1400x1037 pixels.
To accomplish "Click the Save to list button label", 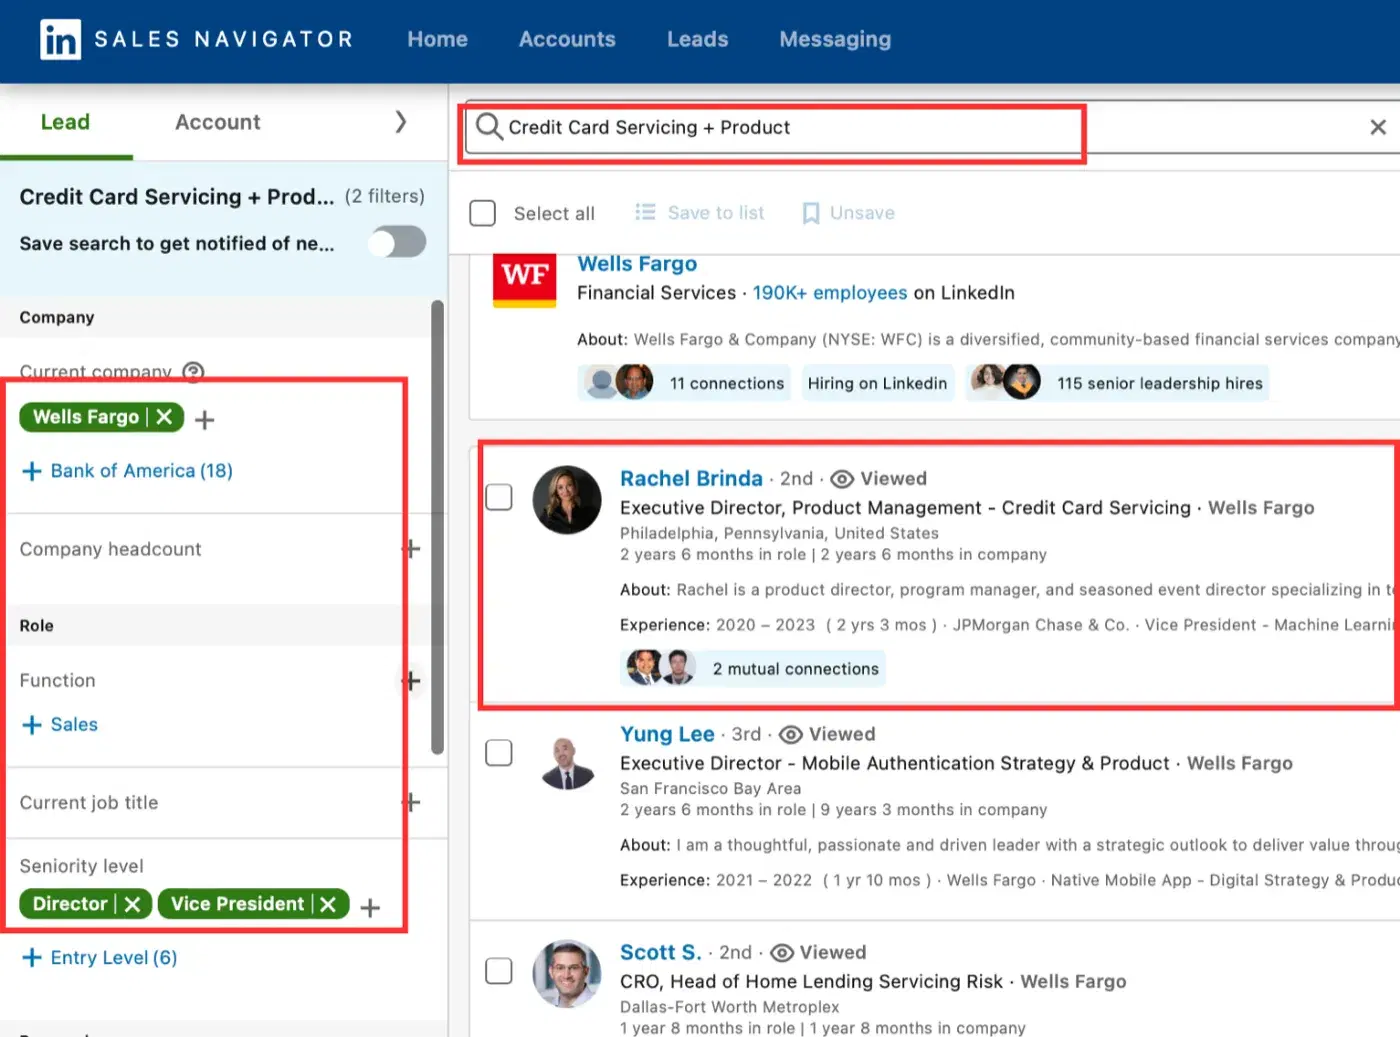I will [716, 213].
